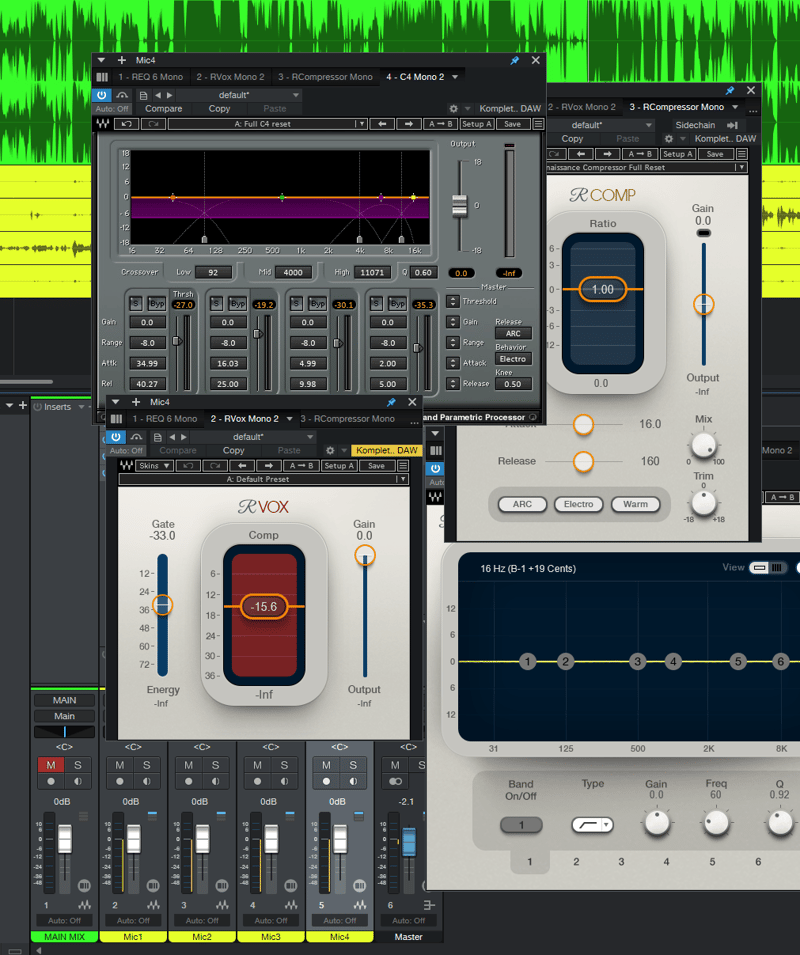
Task: Click the Waves logo in C4 toolbar
Action: 103,124
